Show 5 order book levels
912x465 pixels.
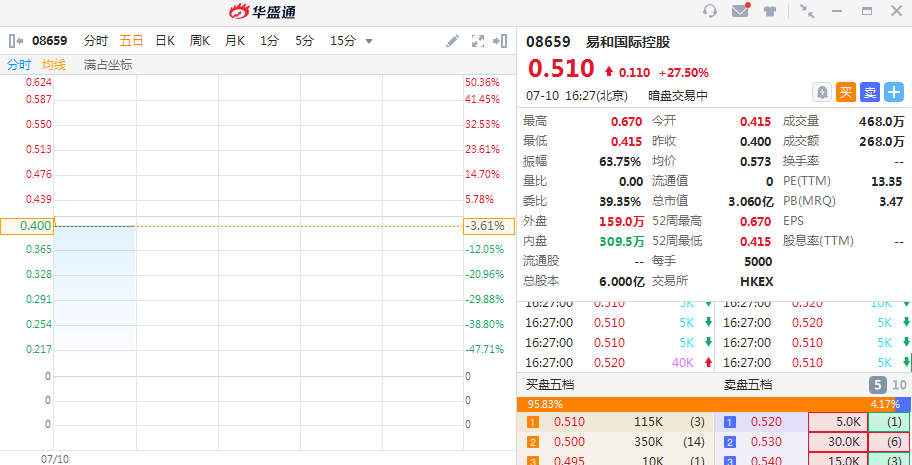[x=877, y=385]
